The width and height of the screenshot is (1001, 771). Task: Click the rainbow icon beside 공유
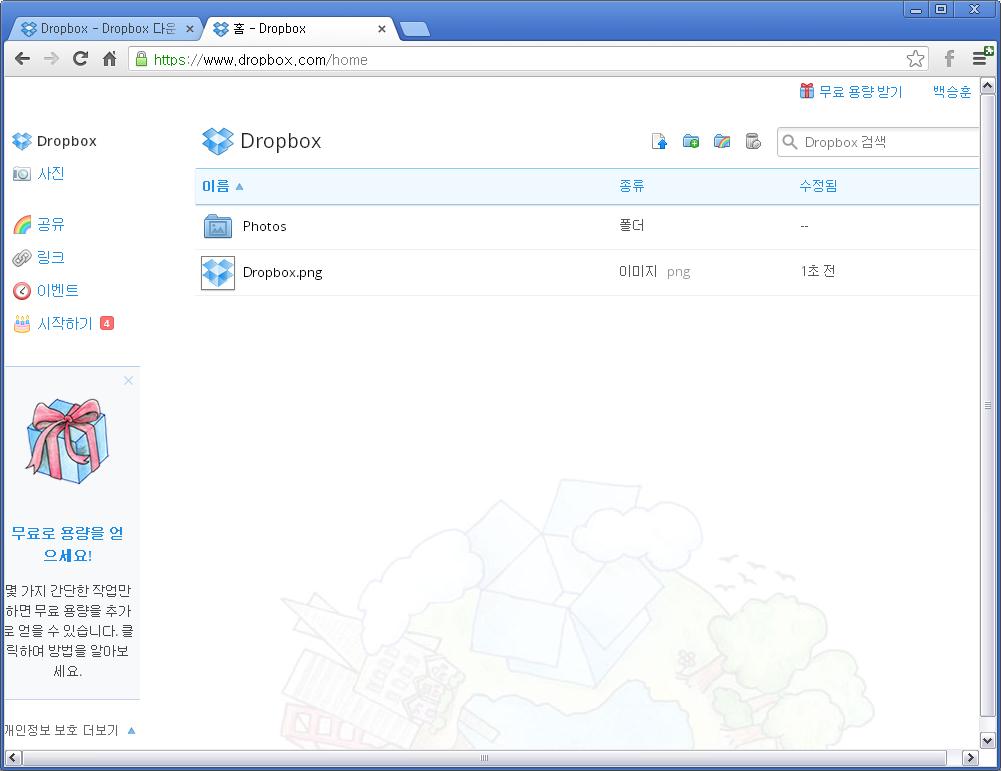click(22, 225)
